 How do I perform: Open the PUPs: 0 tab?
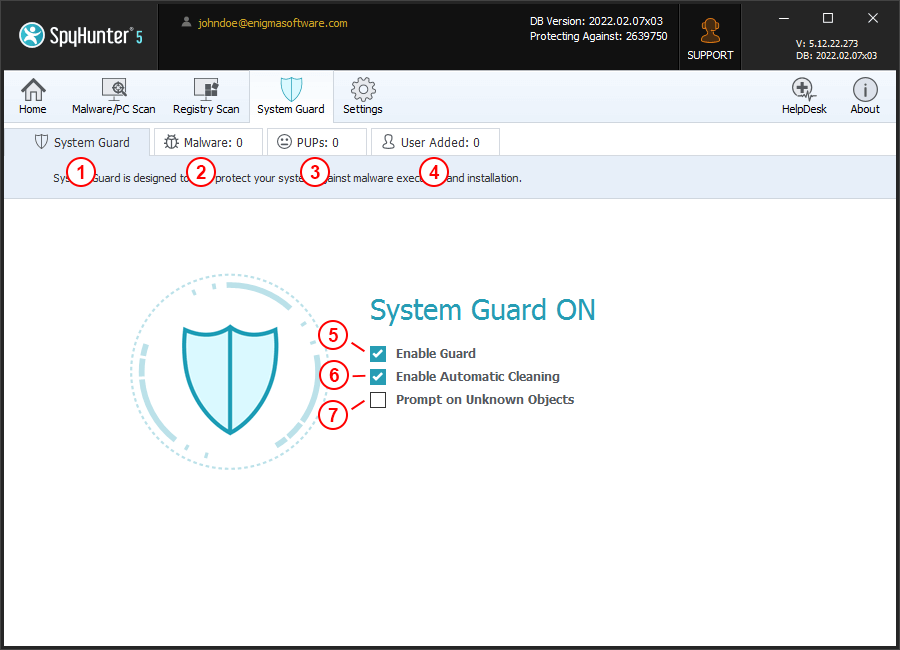[316, 143]
